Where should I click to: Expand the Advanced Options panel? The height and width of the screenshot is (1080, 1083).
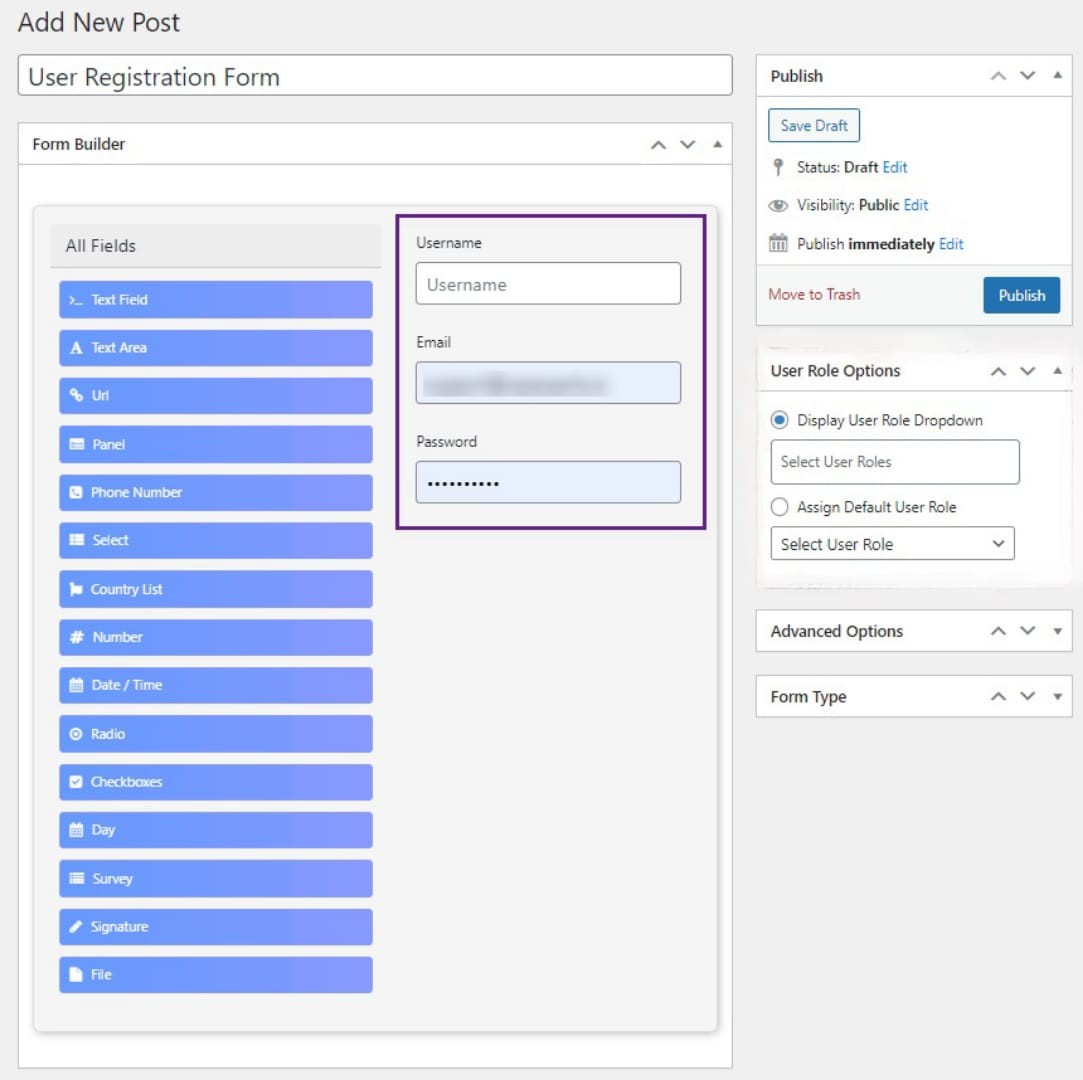[1057, 631]
